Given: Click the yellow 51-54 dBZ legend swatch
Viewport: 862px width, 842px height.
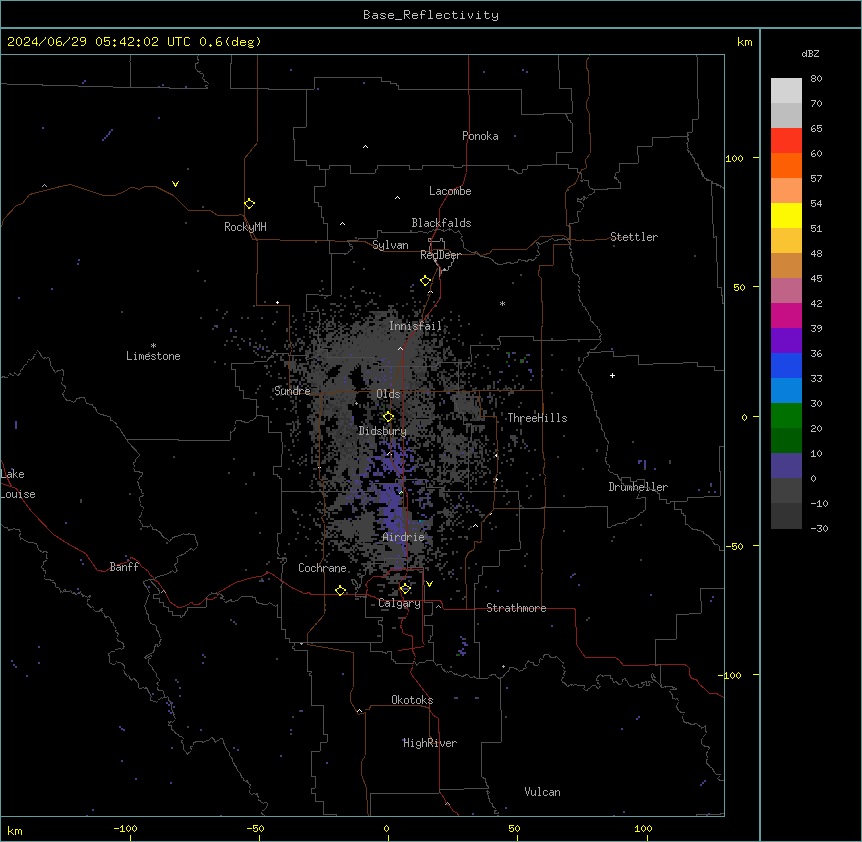Looking at the screenshot, I should [x=786, y=215].
